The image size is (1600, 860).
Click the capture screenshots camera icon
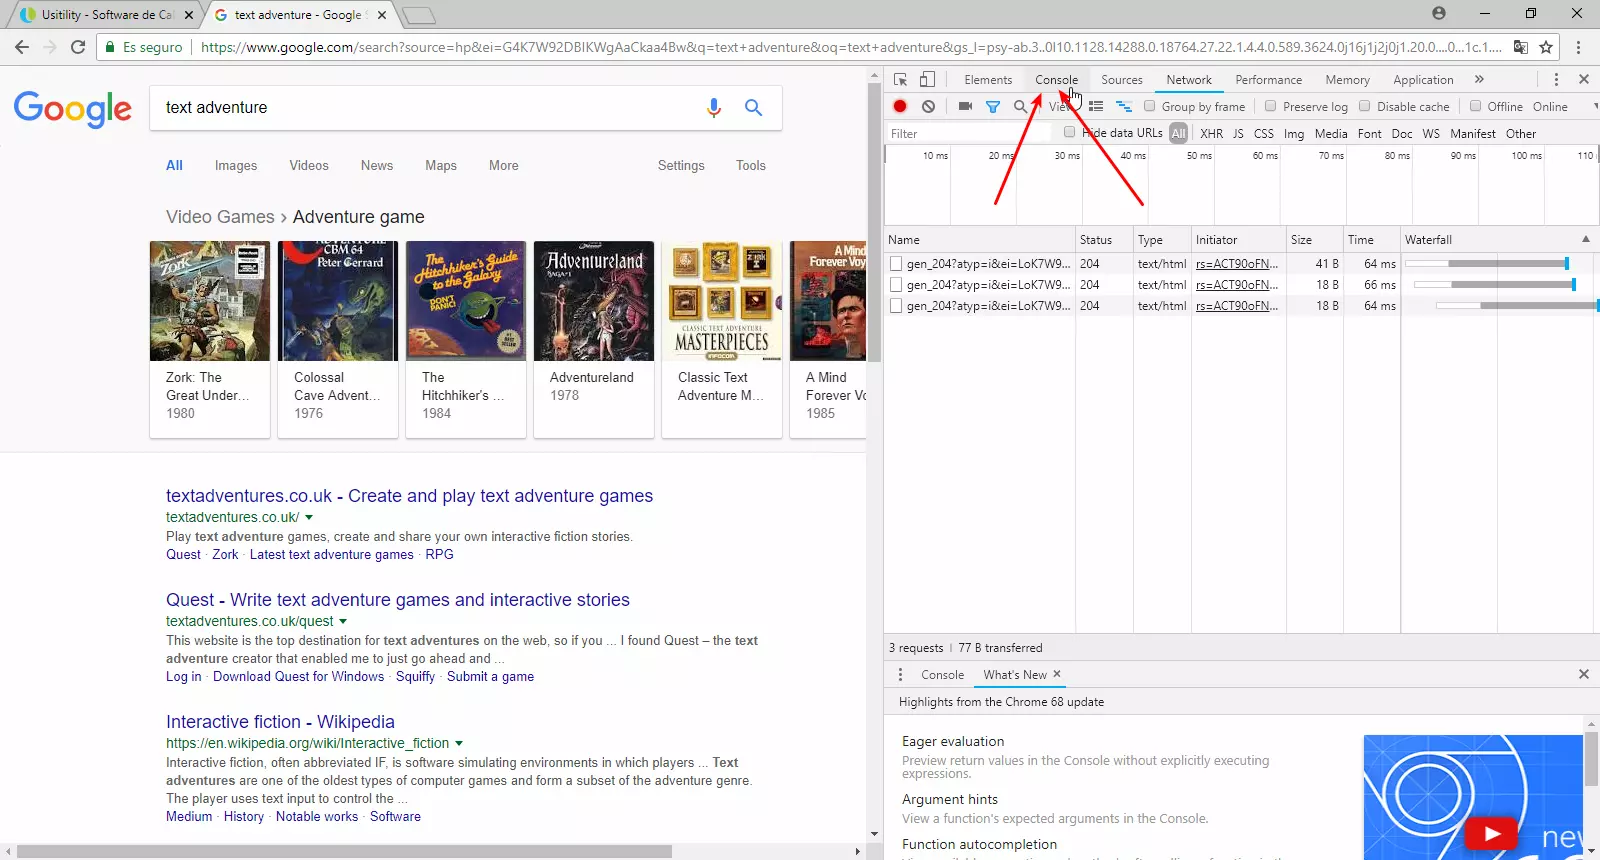click(965, 106)
